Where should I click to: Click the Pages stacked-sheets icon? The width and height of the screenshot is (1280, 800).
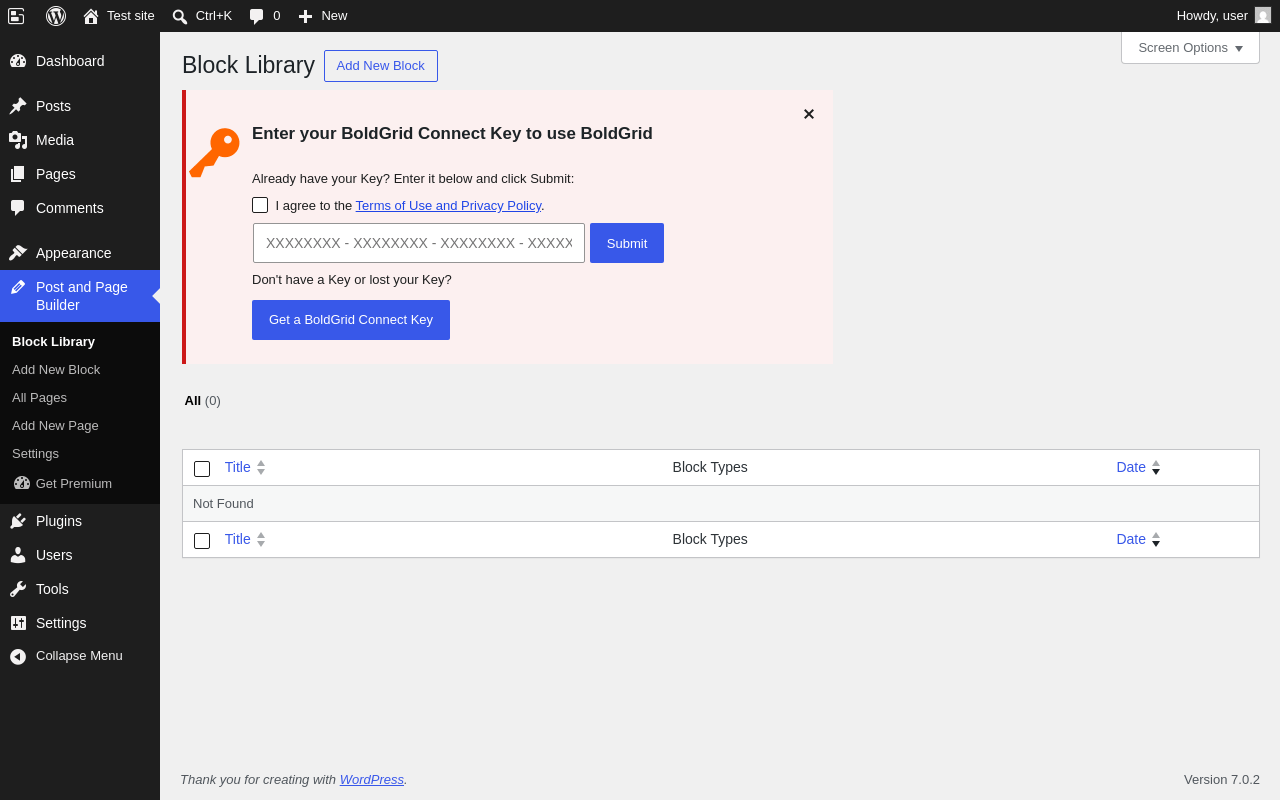18,174
